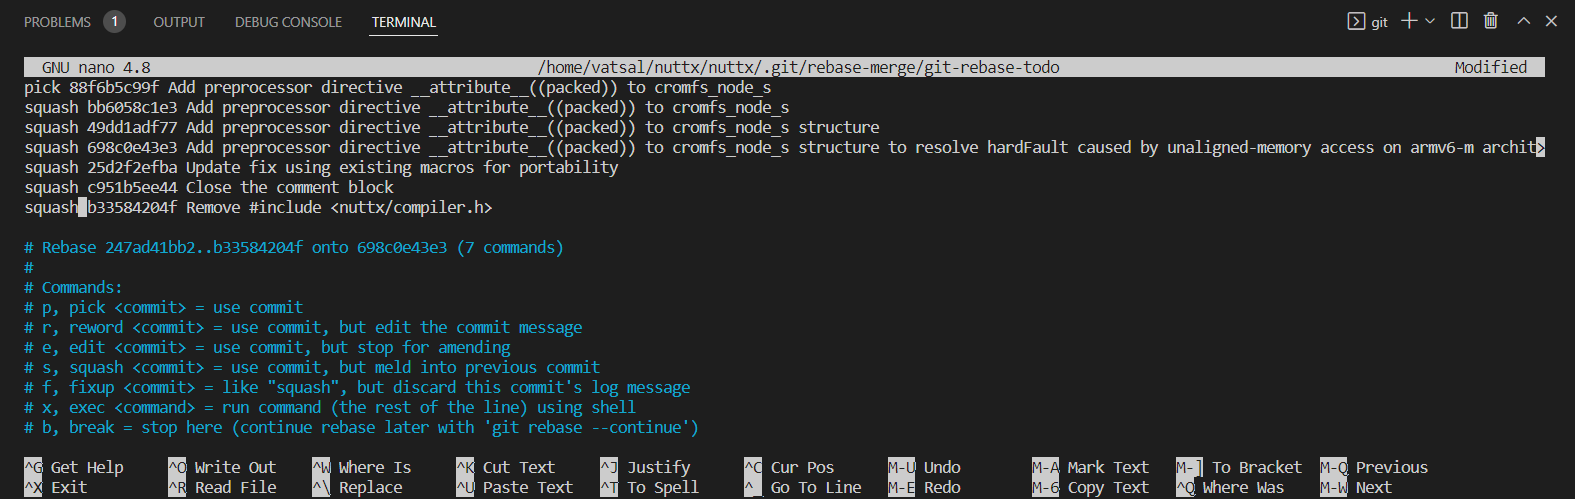Click the '# x, exec <command>' help line

pos(330,407)
